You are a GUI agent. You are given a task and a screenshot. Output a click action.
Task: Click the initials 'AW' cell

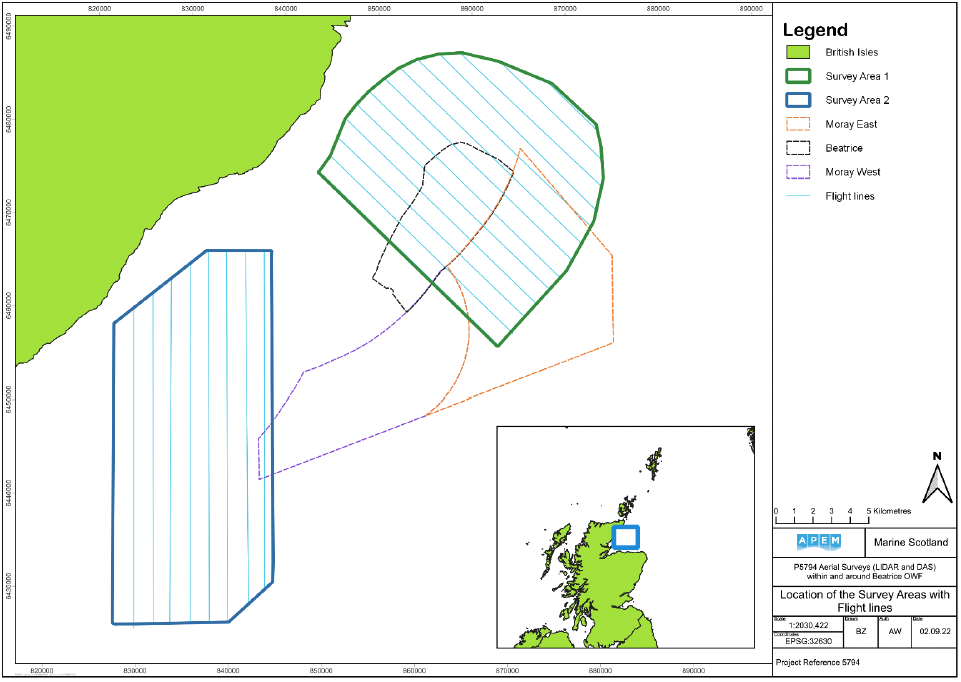(895, 631)
